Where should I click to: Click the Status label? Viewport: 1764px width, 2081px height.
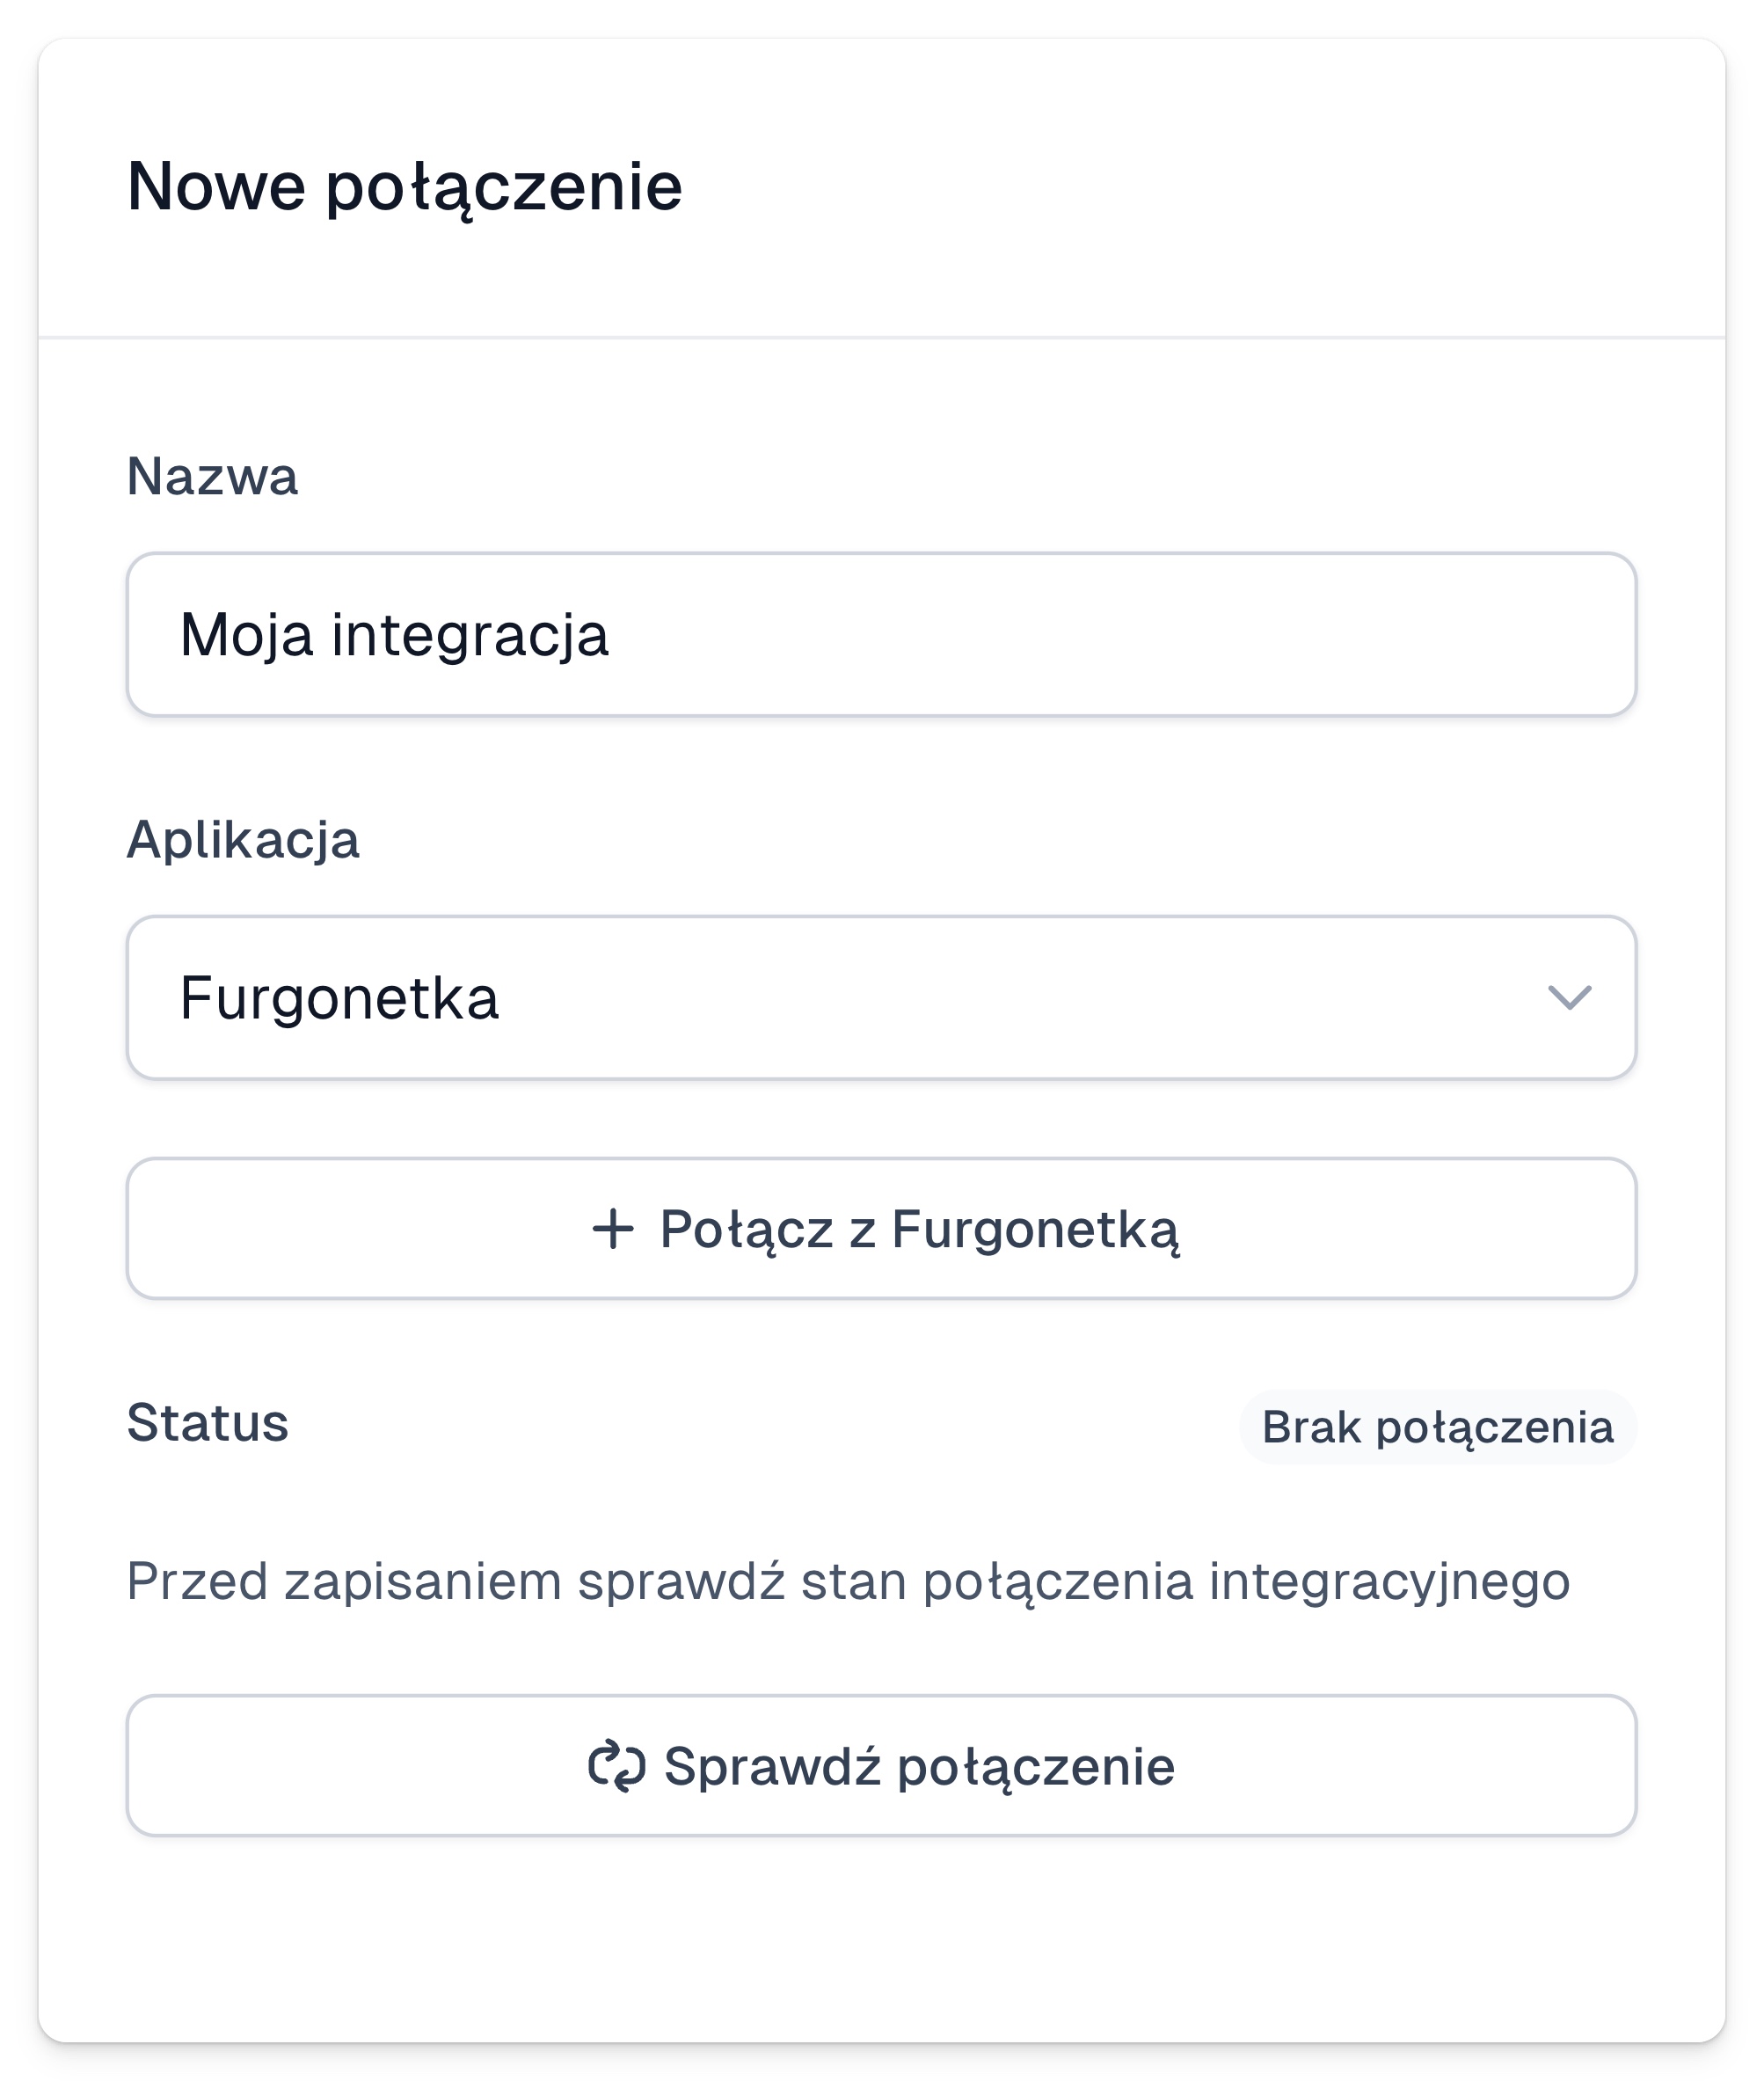(x=208, y=1422)
